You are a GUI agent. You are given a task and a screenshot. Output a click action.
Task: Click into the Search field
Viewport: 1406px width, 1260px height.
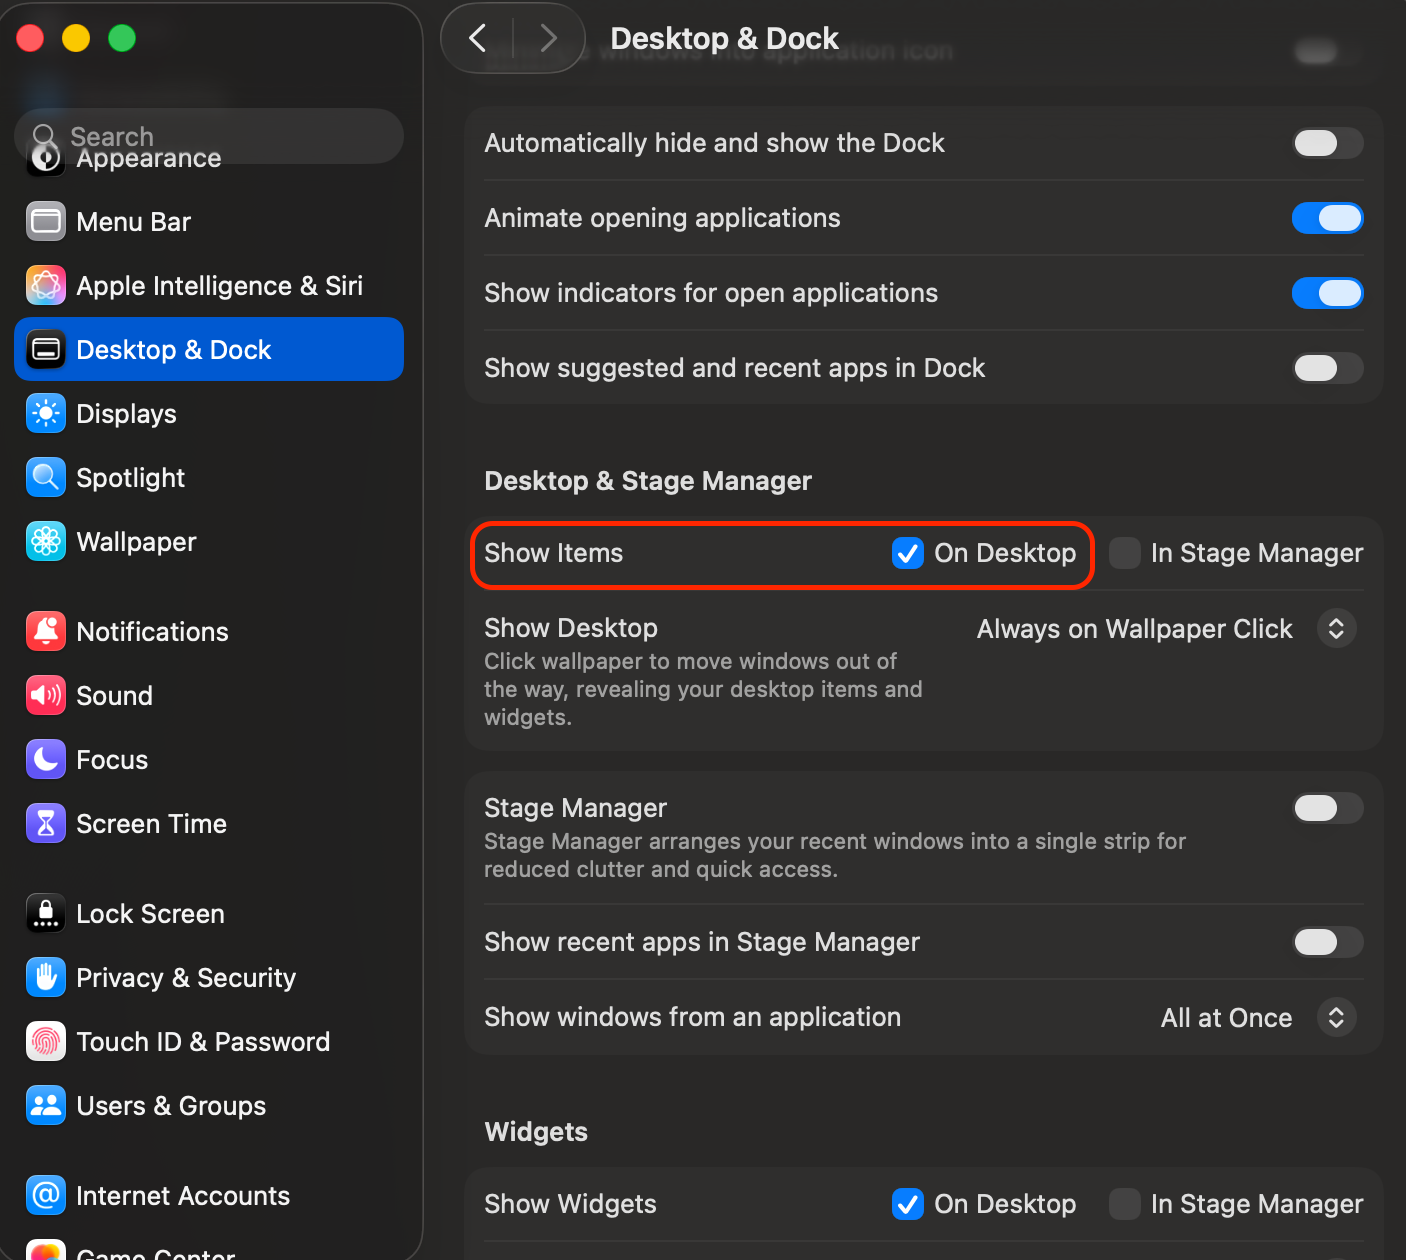tap(220, 136)
